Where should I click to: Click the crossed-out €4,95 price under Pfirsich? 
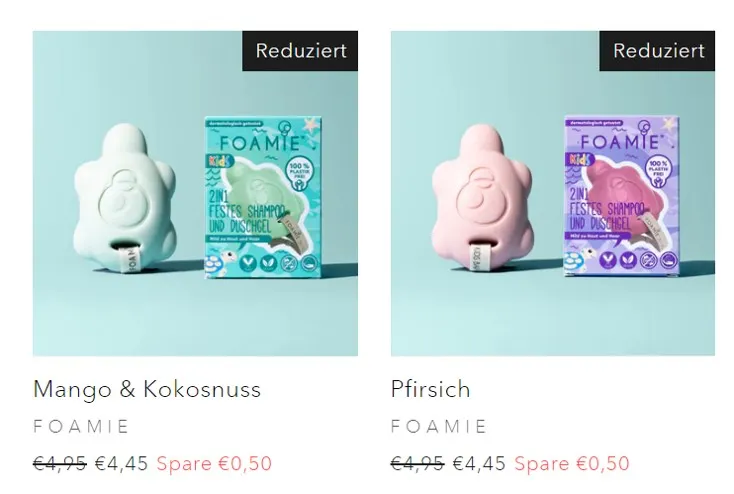[x=418, y=464]
